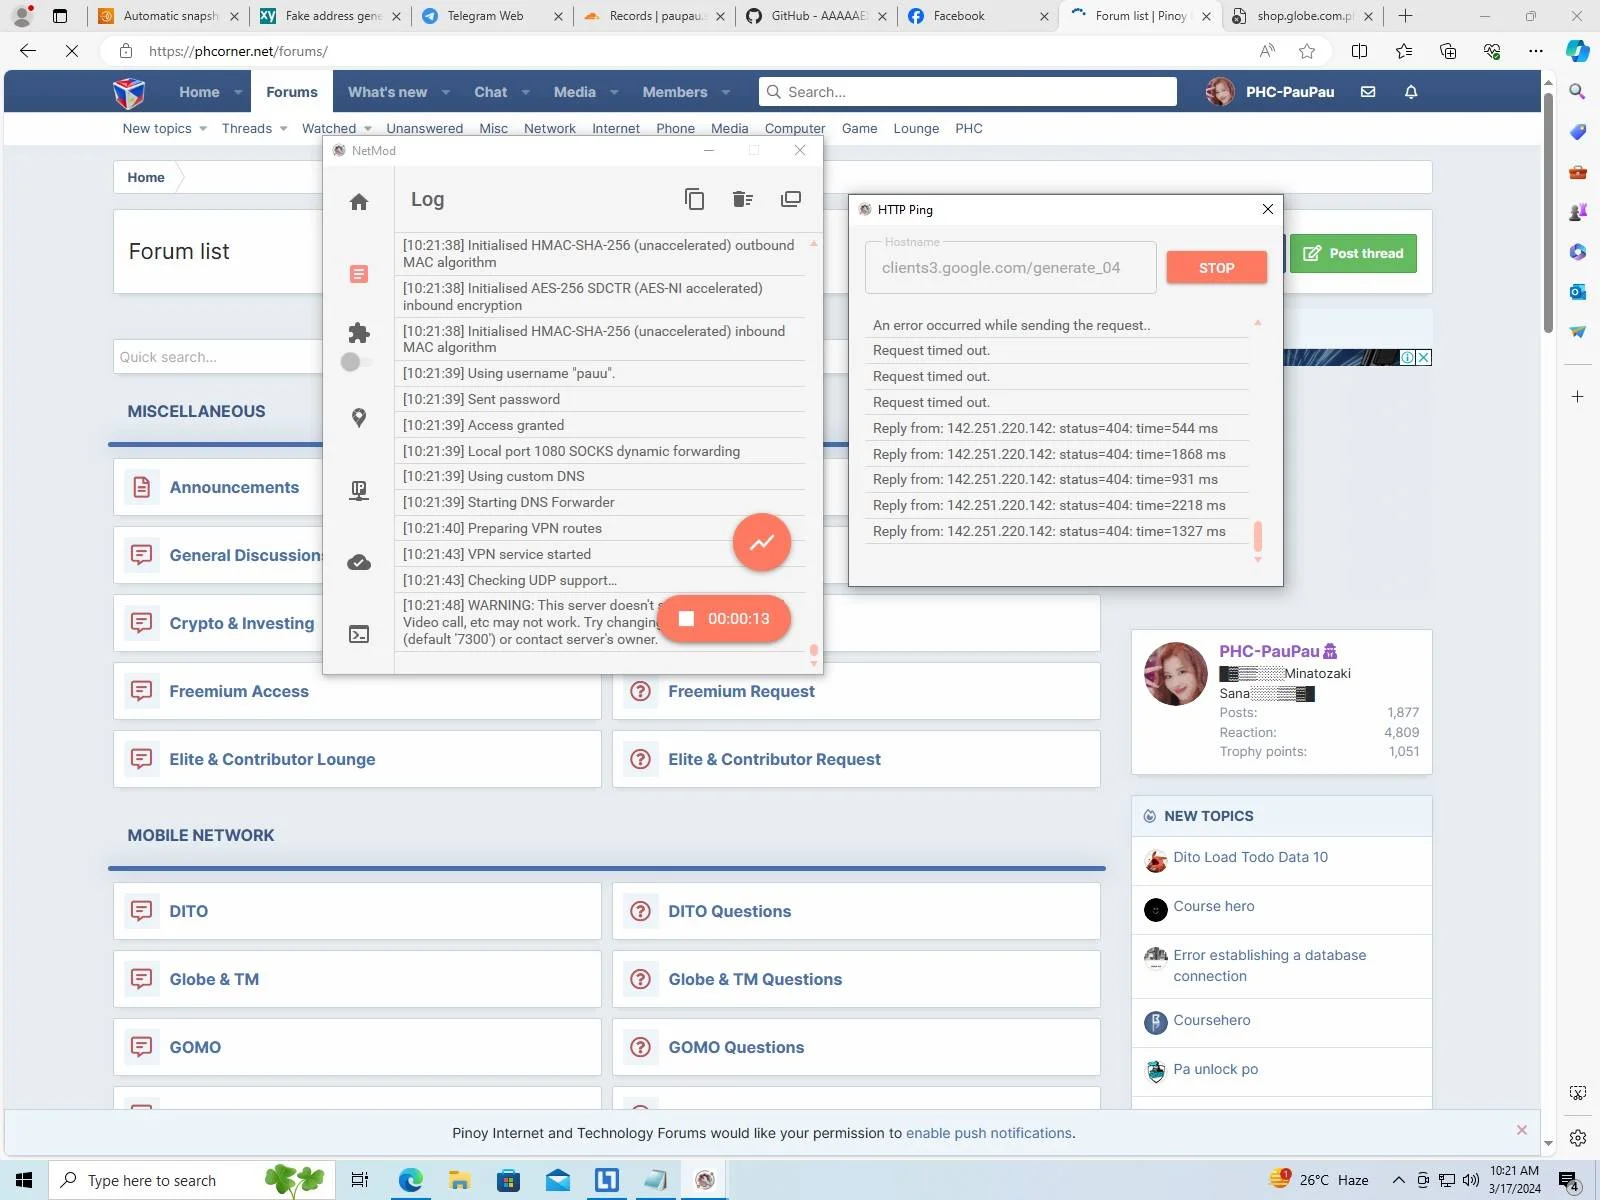Open a new browser tab
1600x1200 pixels.
click(1405, 16)
